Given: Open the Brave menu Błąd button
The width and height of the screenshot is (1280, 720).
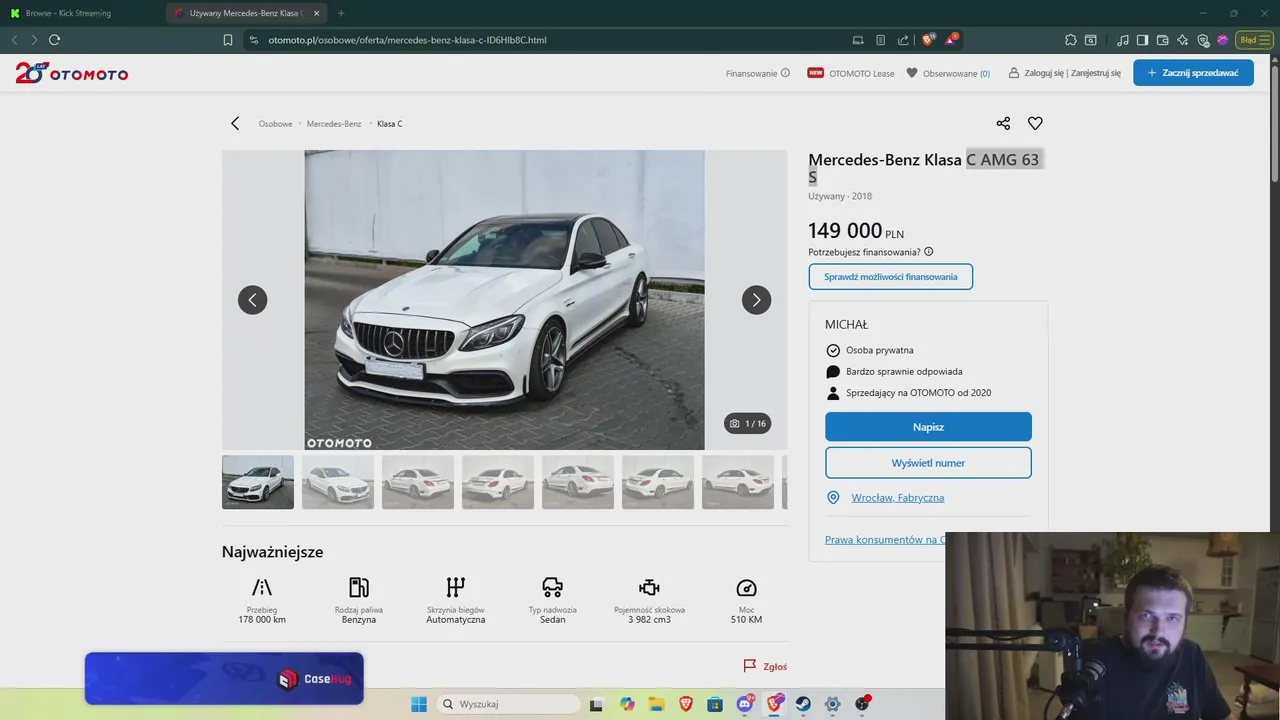Looking at the screenshot, I should pyautogui.click(x=1253, y=40).
